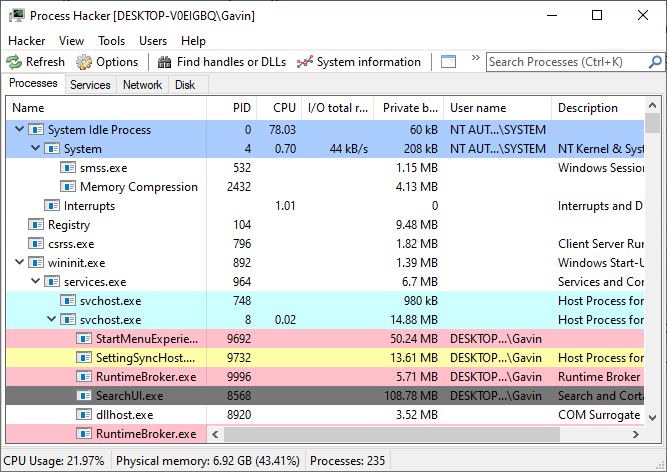The image size is (667, 472).
Task: Click the StartMenuExperience process icon
Action: point(84,338)
